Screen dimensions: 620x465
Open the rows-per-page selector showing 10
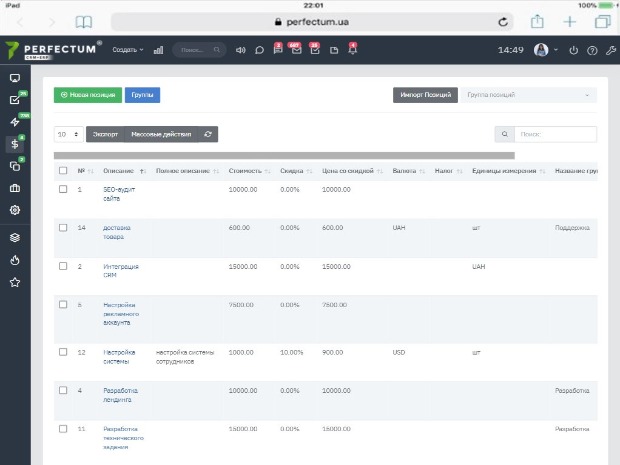click(x=69, y=134)
